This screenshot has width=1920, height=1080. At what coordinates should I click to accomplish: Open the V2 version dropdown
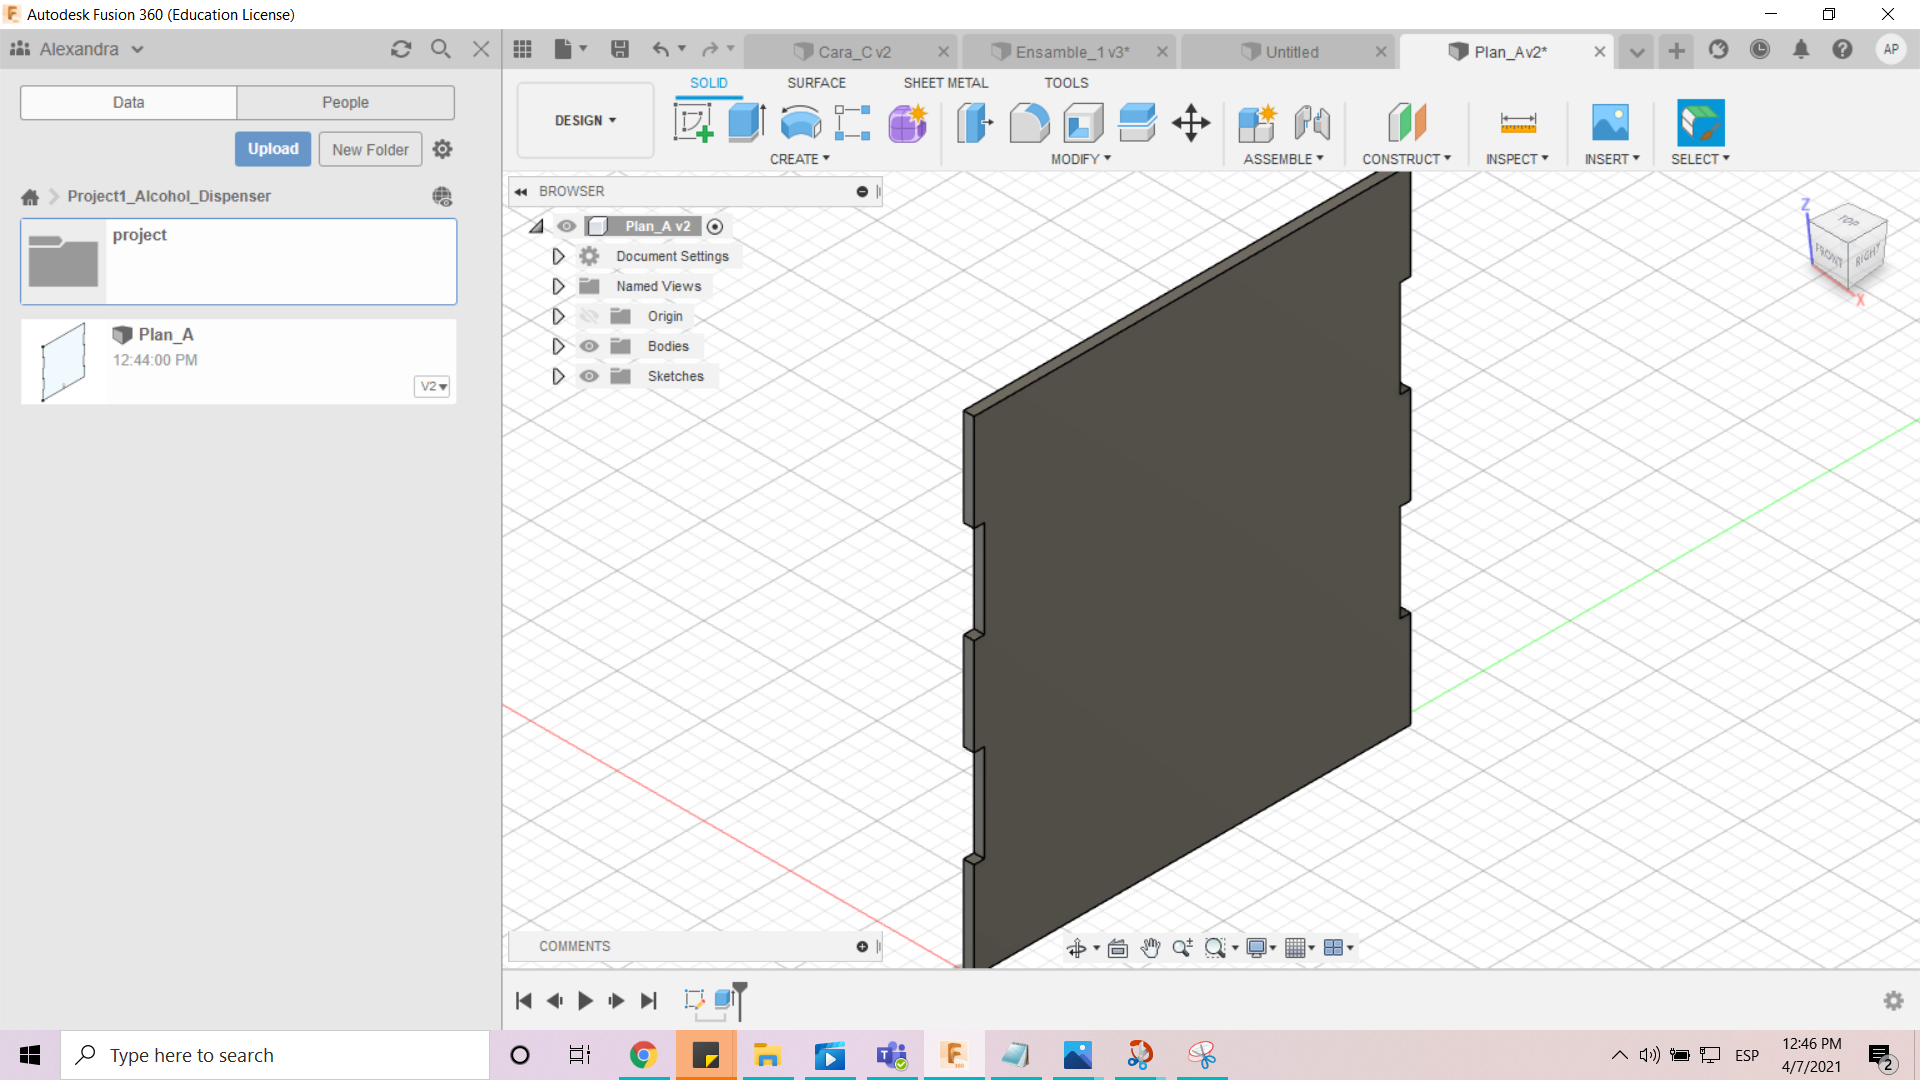(x=432, y=386)
